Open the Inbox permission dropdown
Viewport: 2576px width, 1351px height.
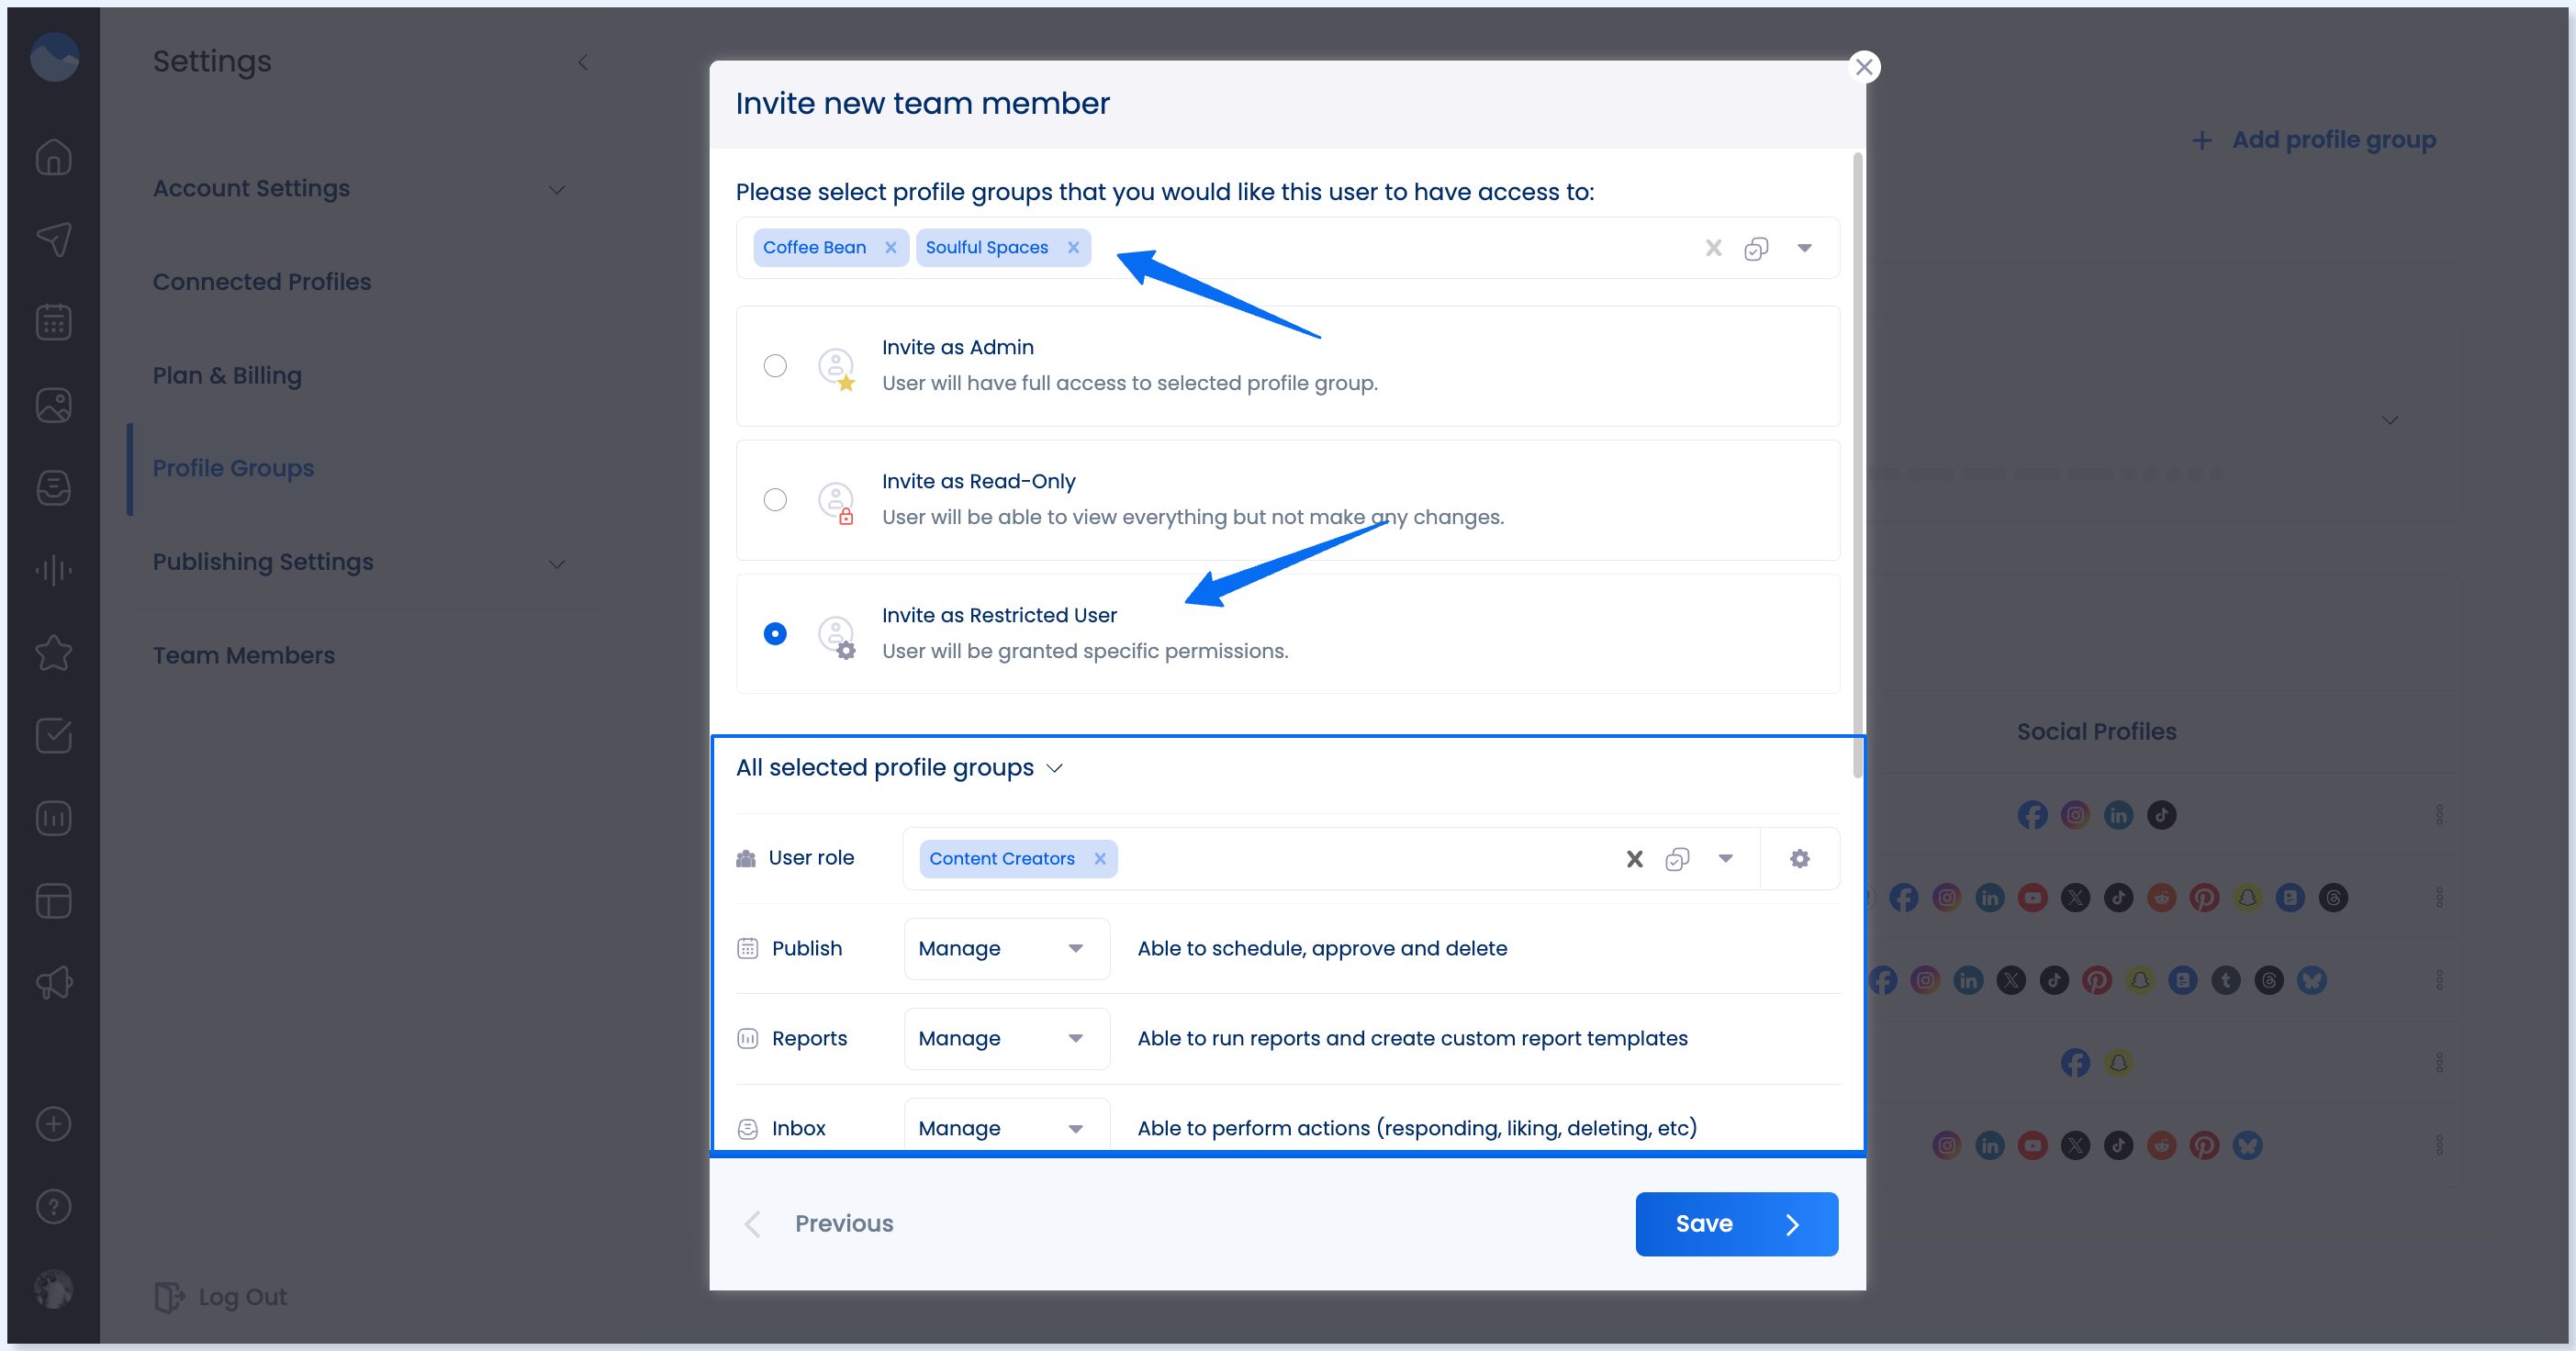click(1006, 1127)
